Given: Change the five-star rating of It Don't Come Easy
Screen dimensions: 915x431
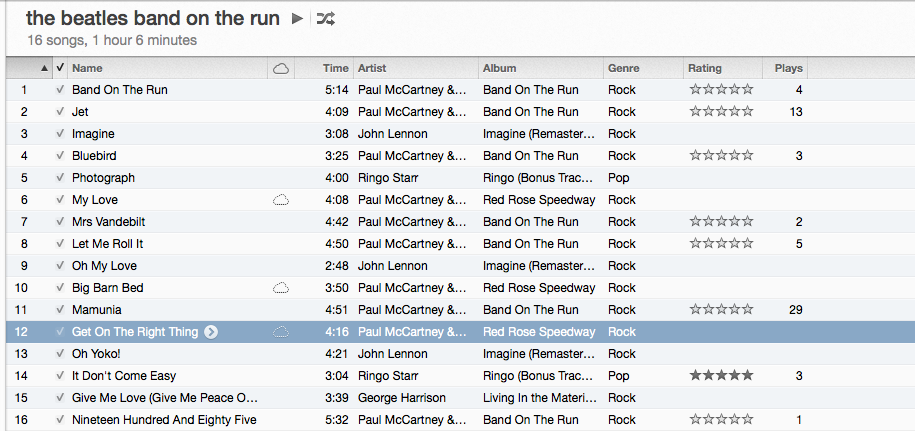Looking at the screenshot, I should point(721,376).
